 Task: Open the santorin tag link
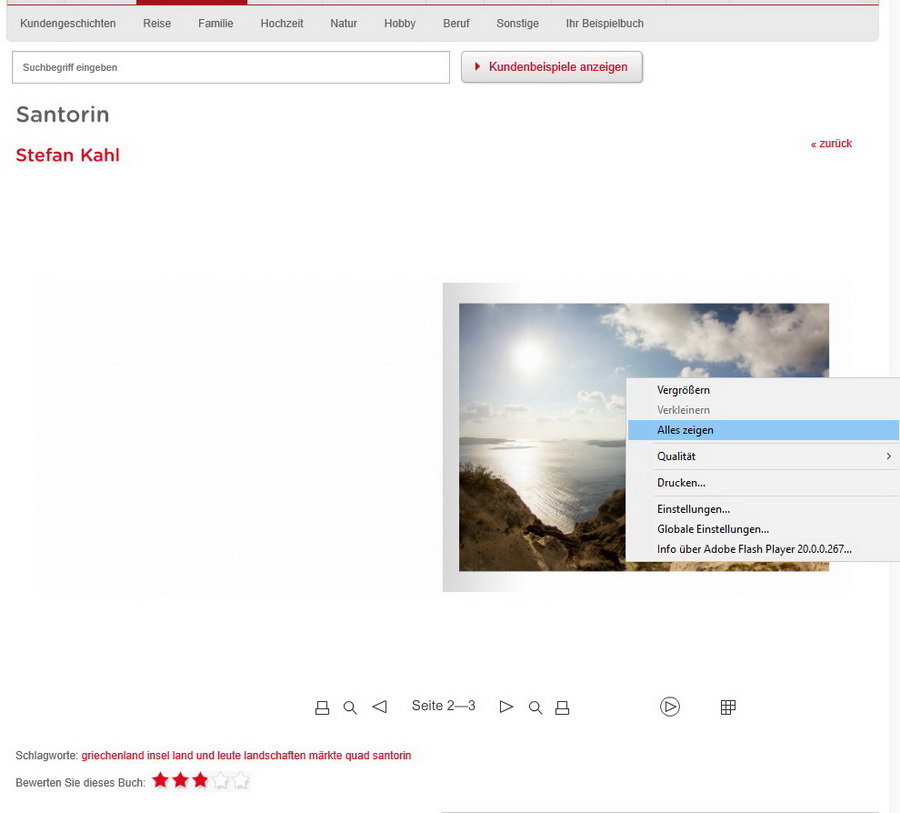pos(391,756)
